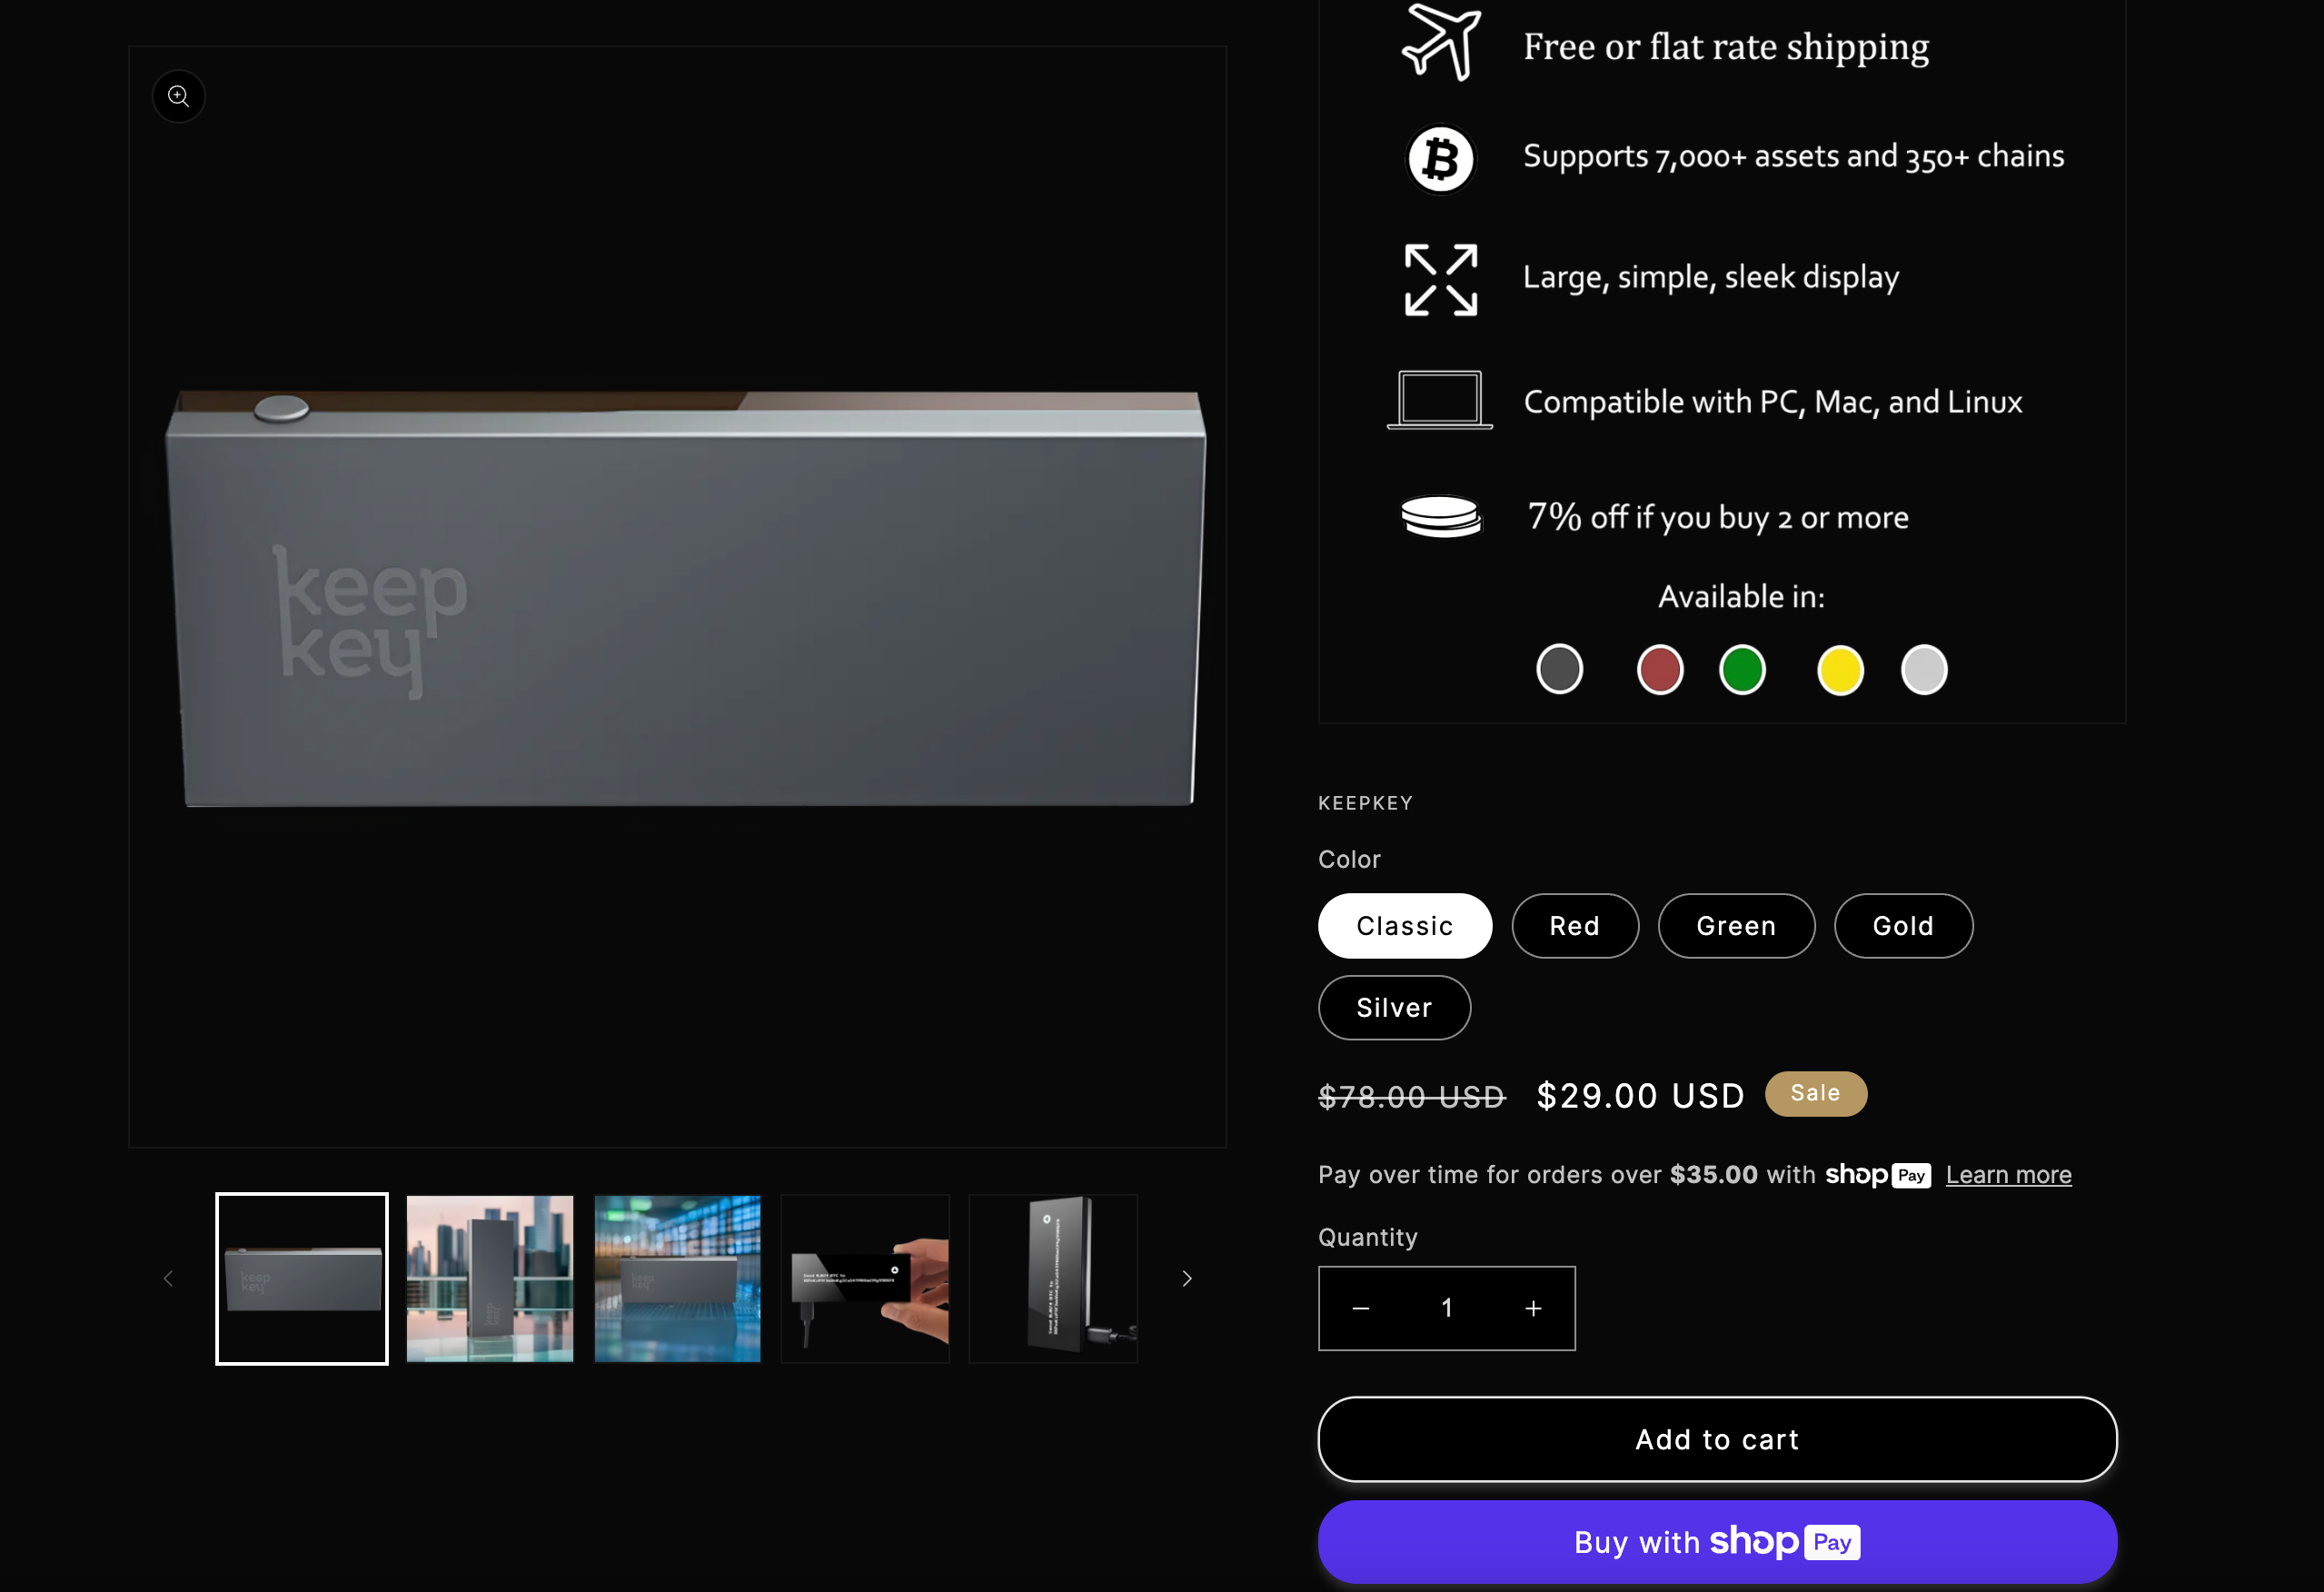
Task: Click Buy with Shop Pay button
Action: coord(1718,1541)
